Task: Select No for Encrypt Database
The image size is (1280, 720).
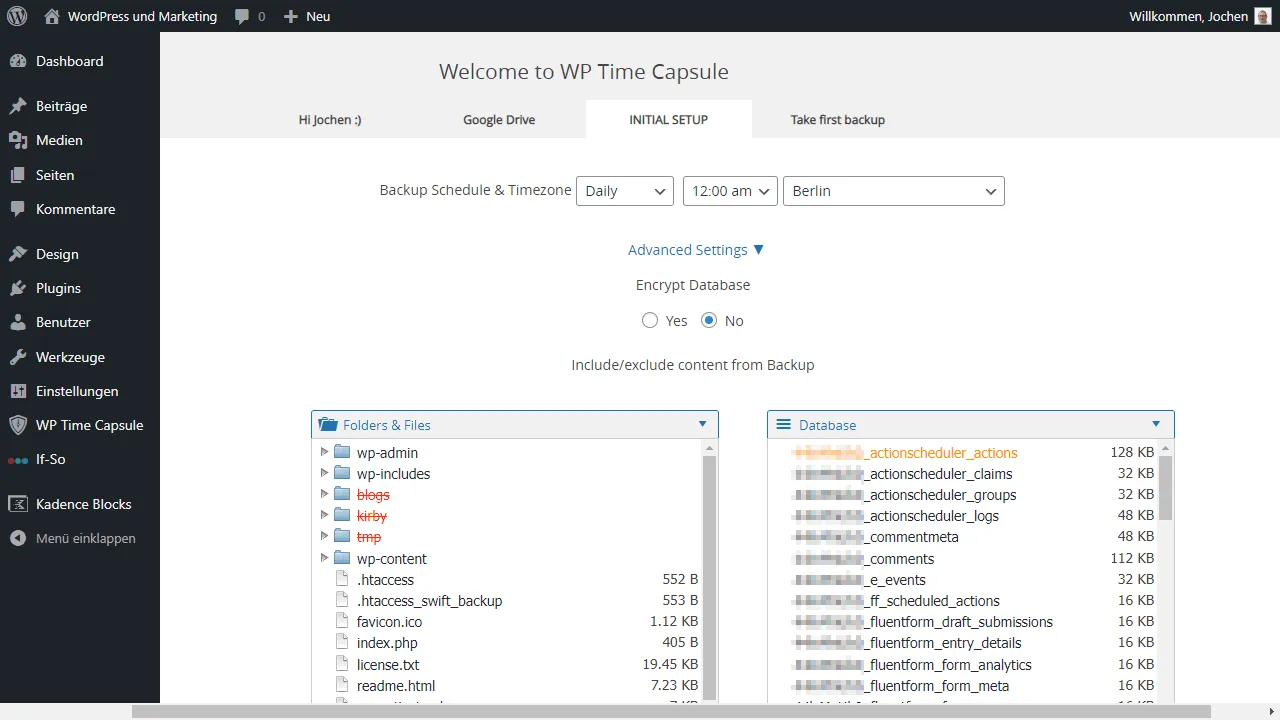Action: pos(709,320)
